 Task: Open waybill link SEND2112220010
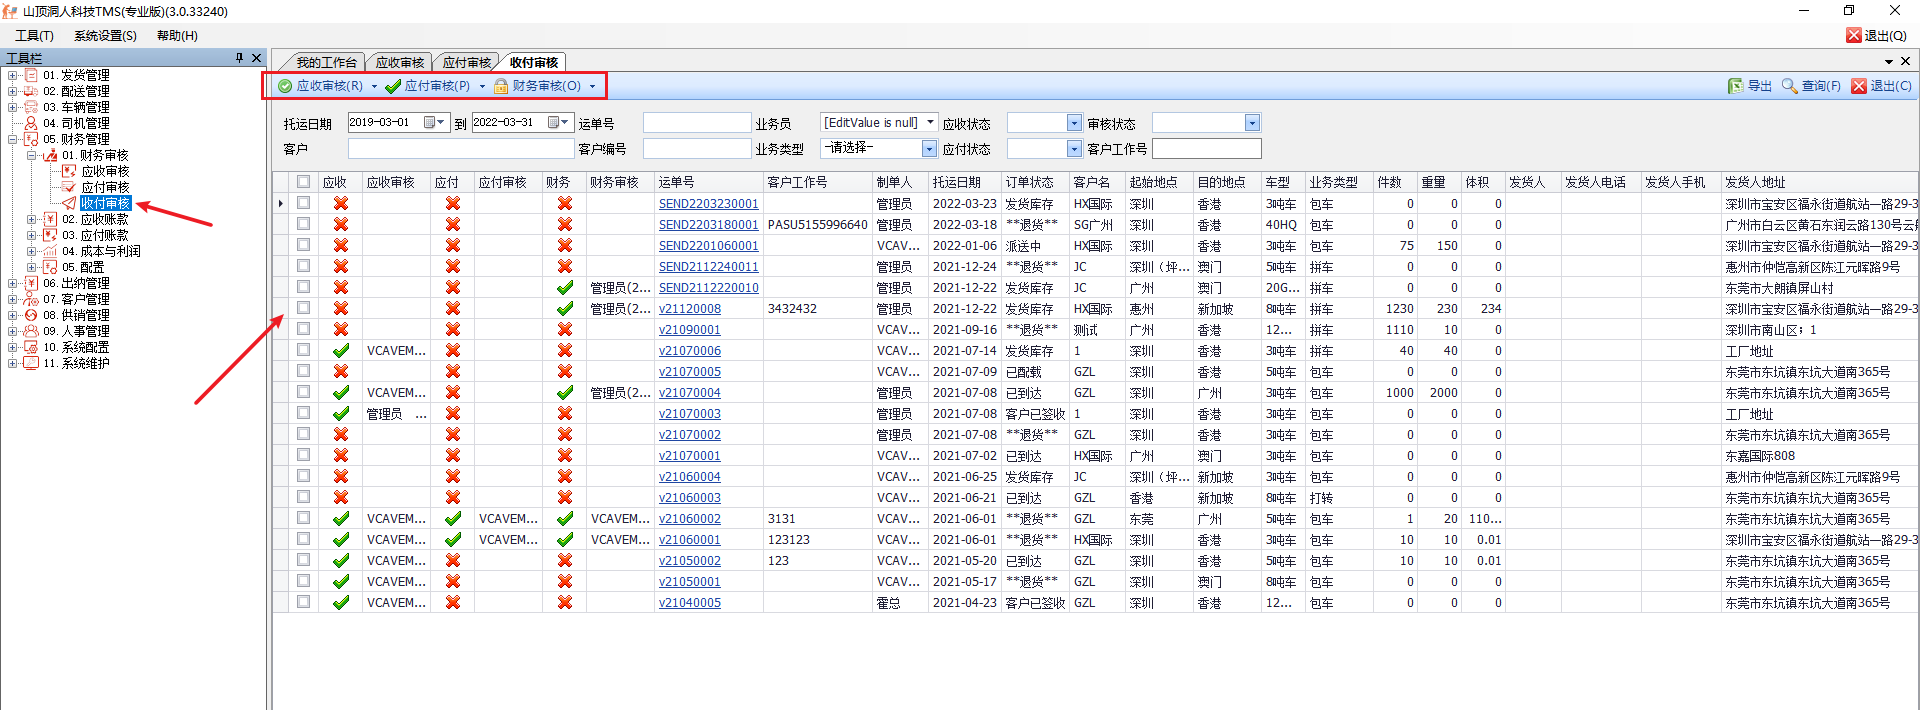point(708,288)
